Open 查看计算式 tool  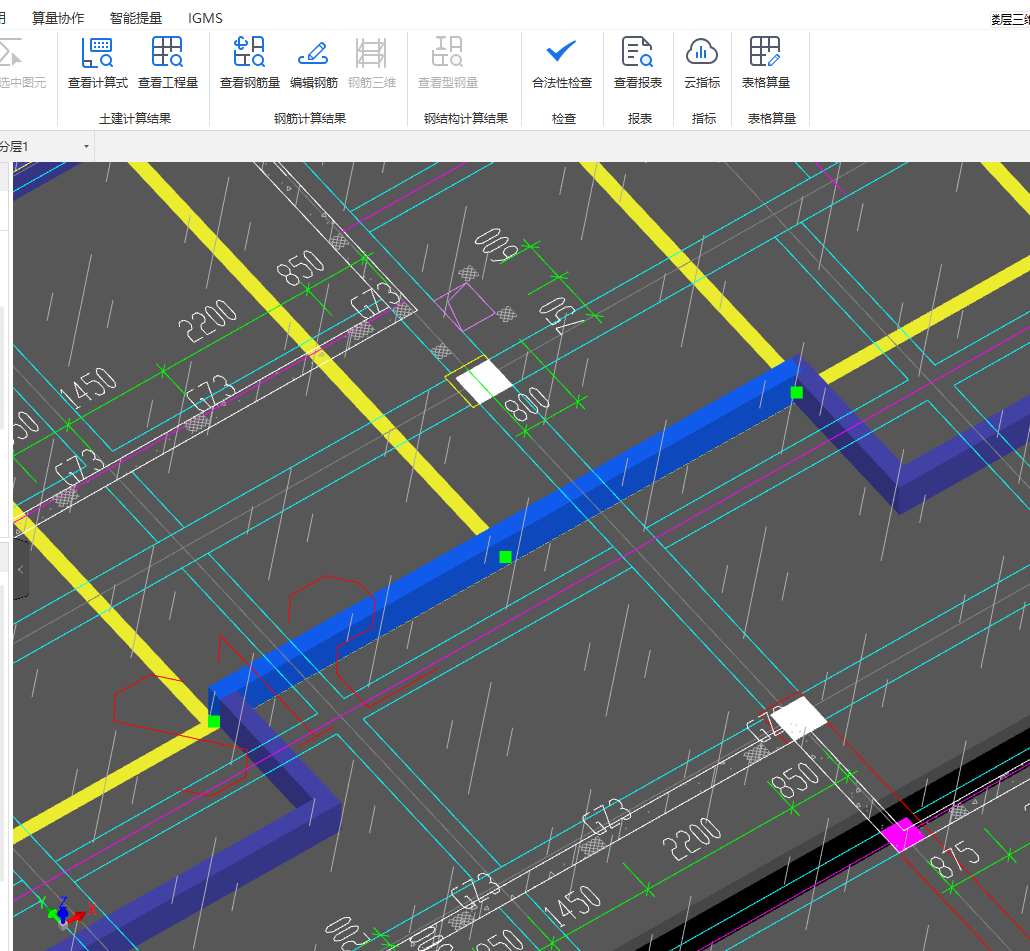98,62
